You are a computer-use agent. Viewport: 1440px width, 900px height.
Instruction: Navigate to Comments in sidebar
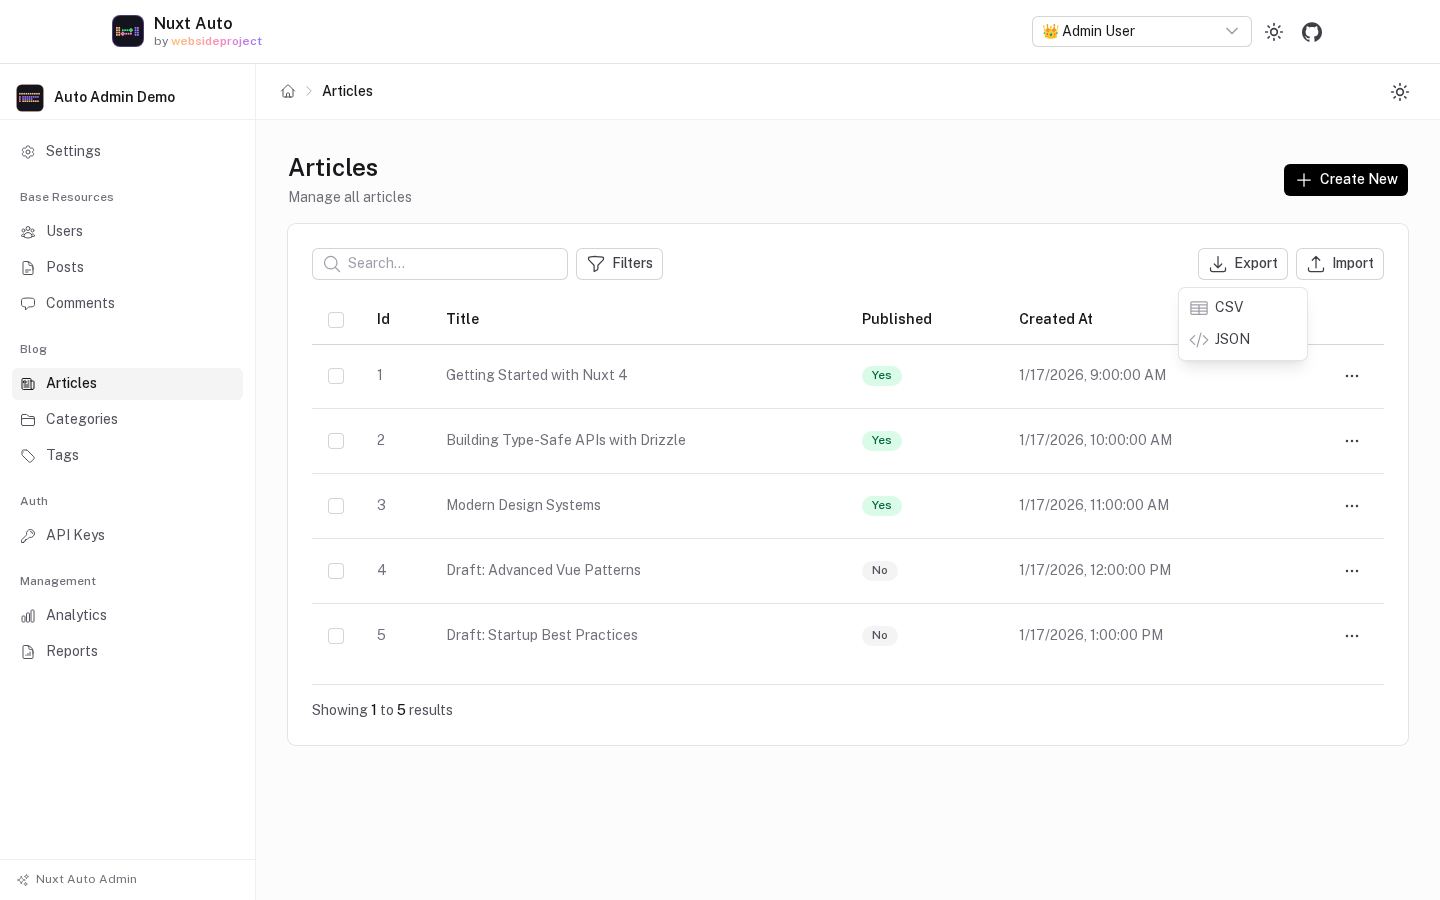point(127,304)
